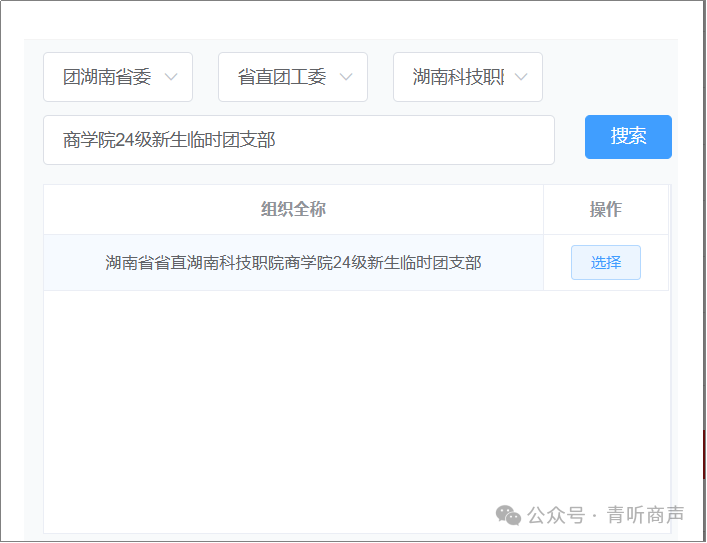Screen dimensions: 707x543
Task: Expand the 省直团工委 selector
Action: point(282,78)
